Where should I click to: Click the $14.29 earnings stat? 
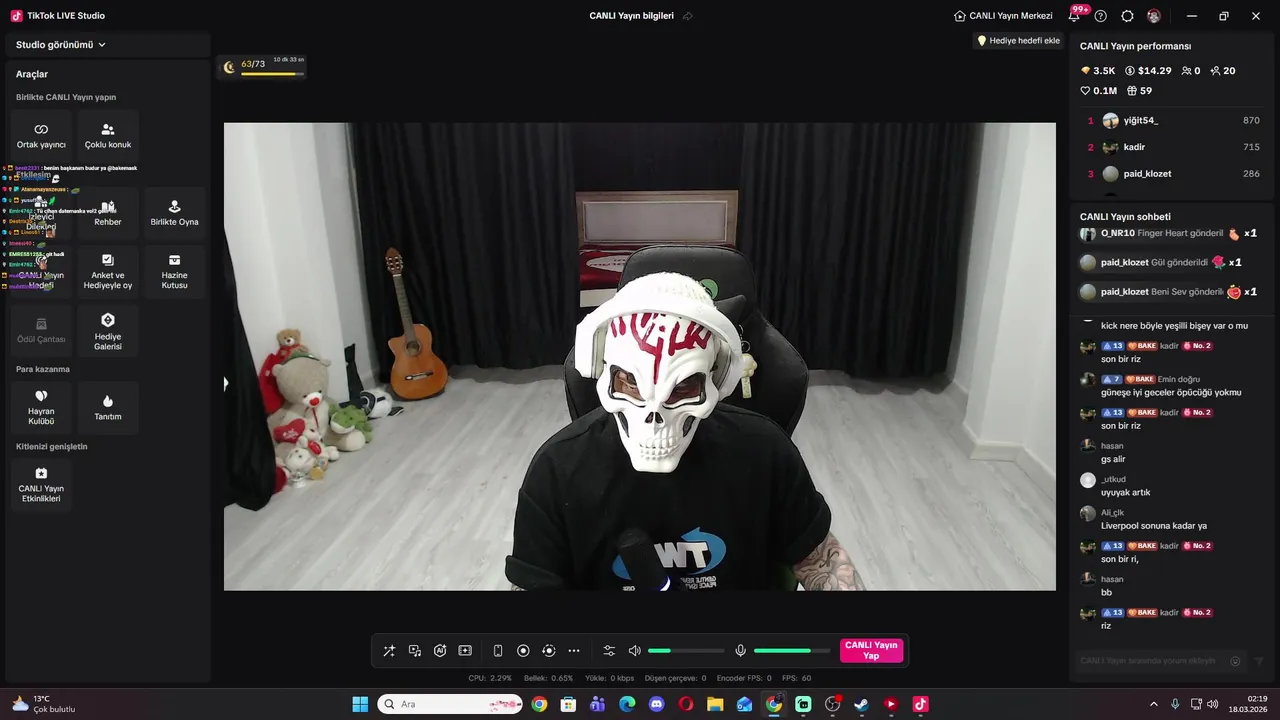point(1148,71)
